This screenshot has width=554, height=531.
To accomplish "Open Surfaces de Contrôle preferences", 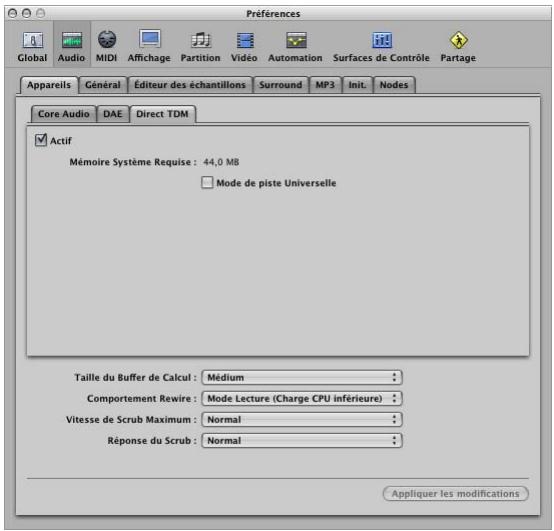I will (381, 46).
